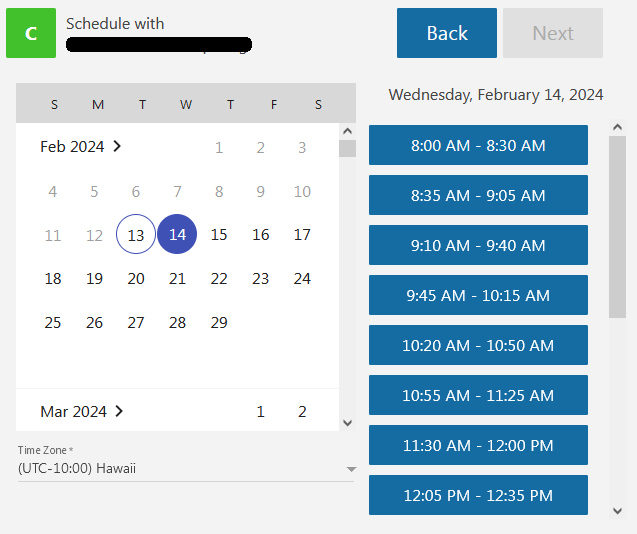This screenshot has height=534, width=637.
Task: Select March 1 on the calendar
Action: 261,411
